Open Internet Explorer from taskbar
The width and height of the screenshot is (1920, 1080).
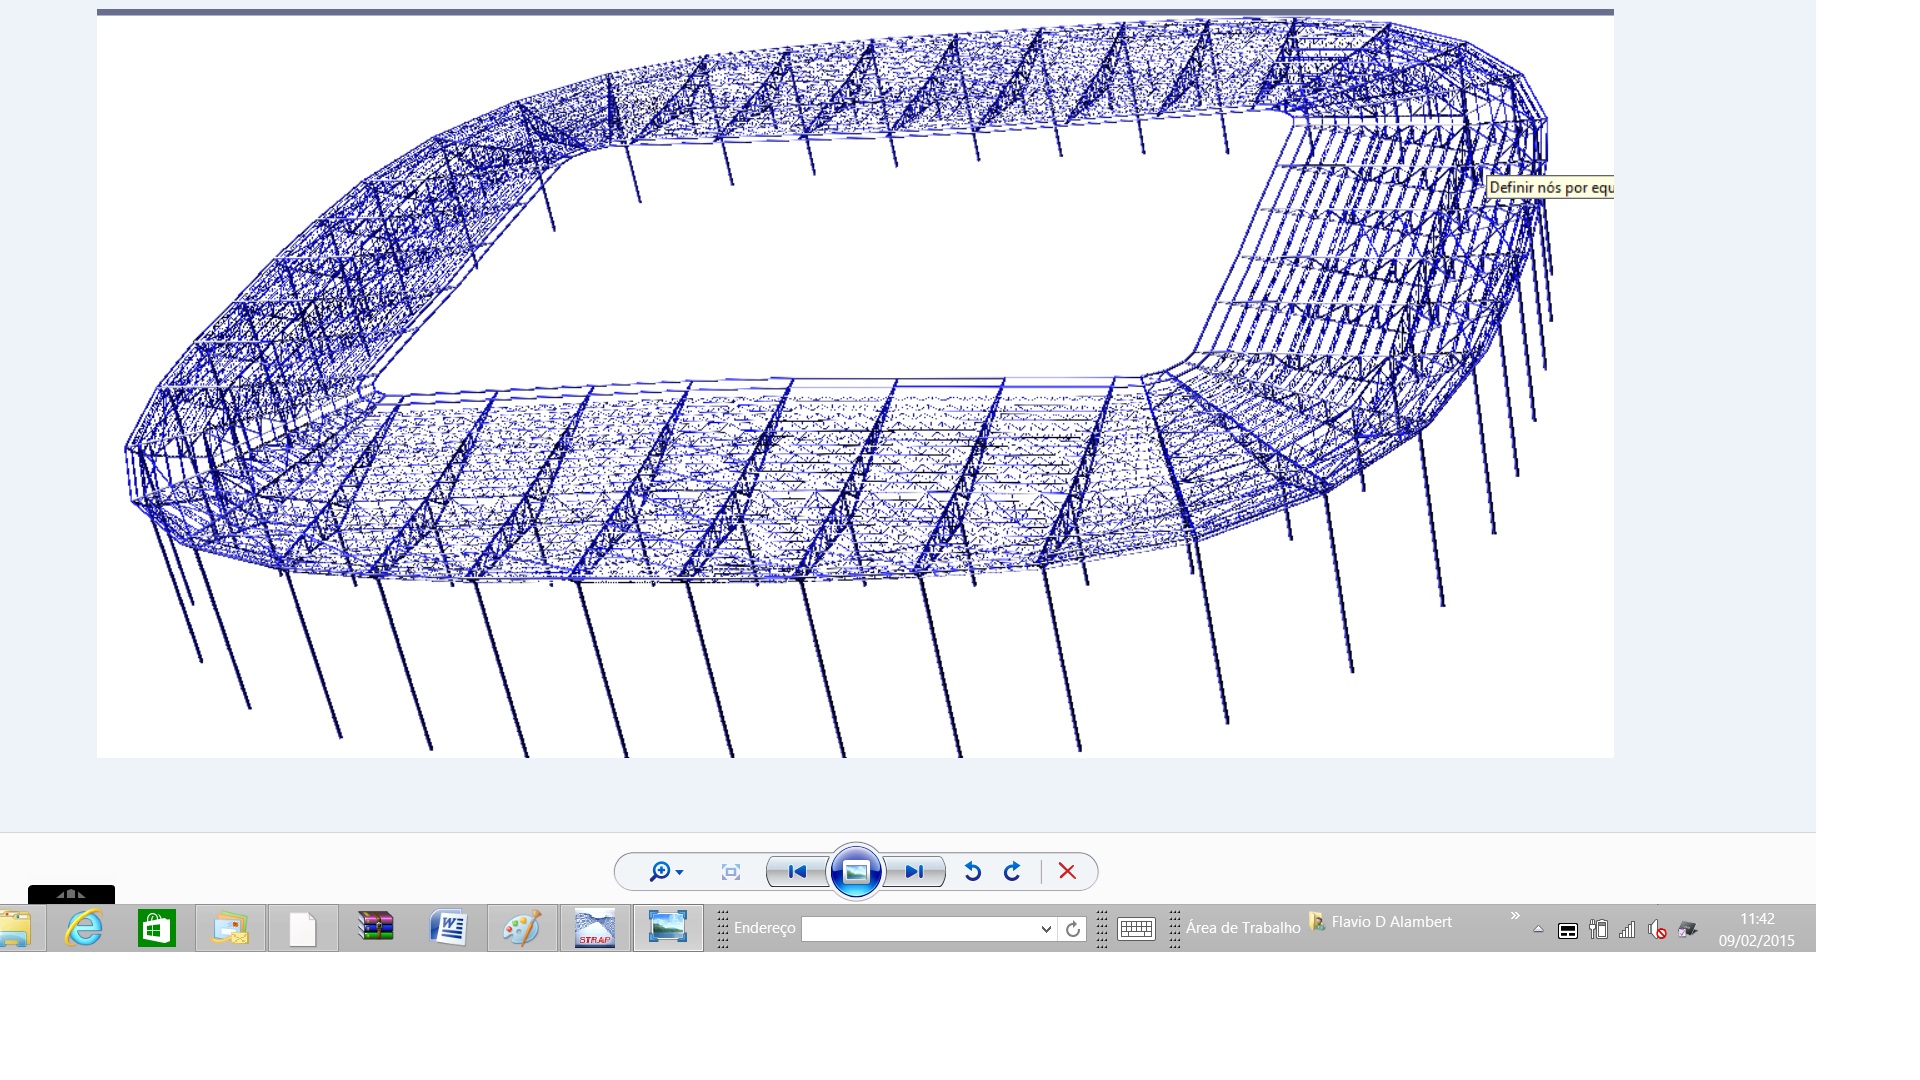click(x=84, y=929)
